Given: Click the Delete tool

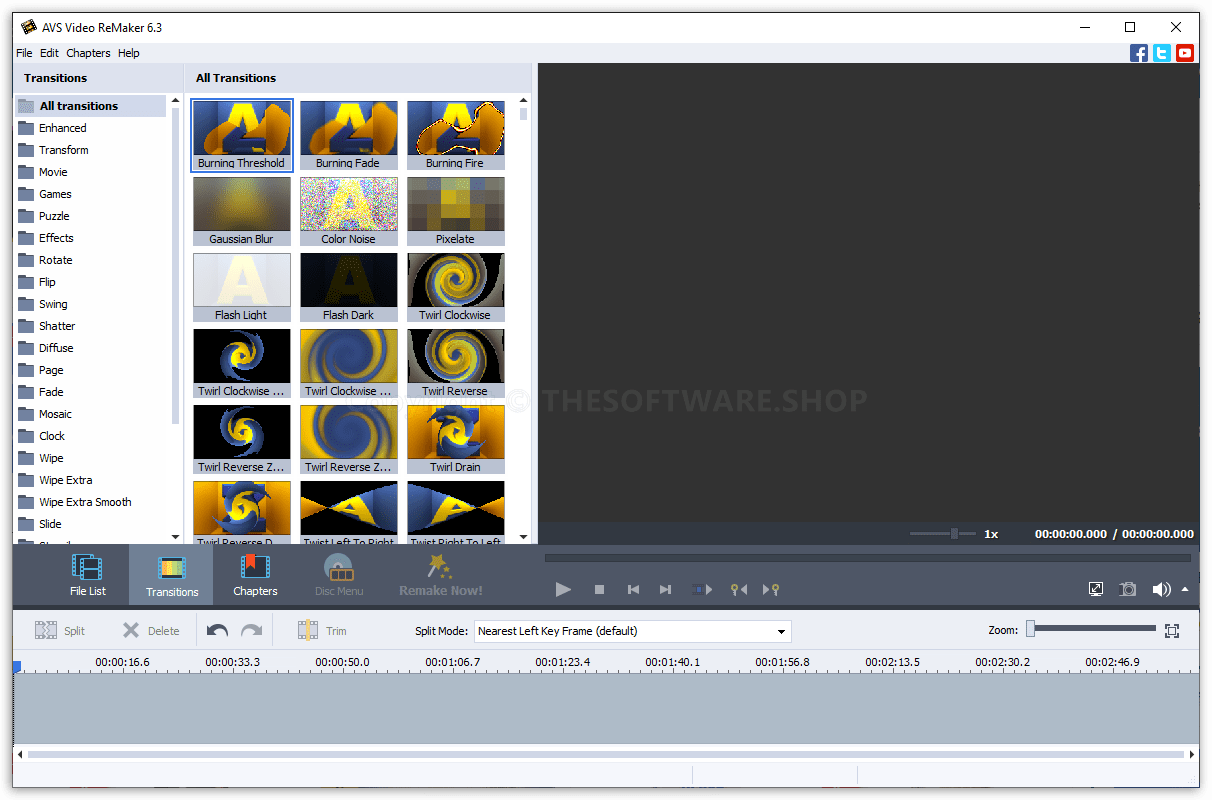Looking at the screenshot, I should pyautogui.click(x=151, y=631).
